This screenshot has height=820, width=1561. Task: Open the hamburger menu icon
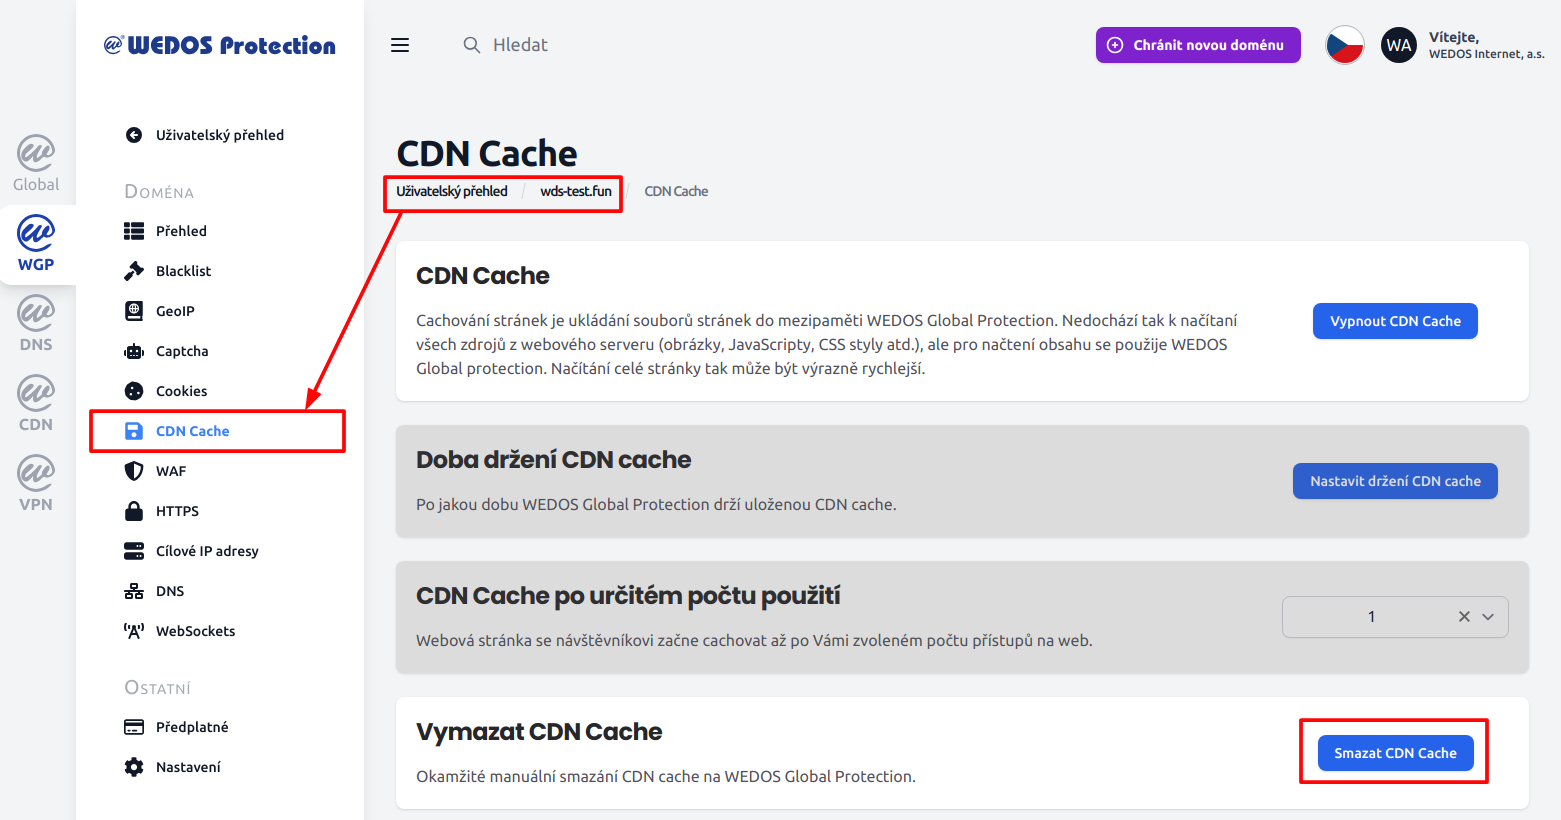point(400,45)
